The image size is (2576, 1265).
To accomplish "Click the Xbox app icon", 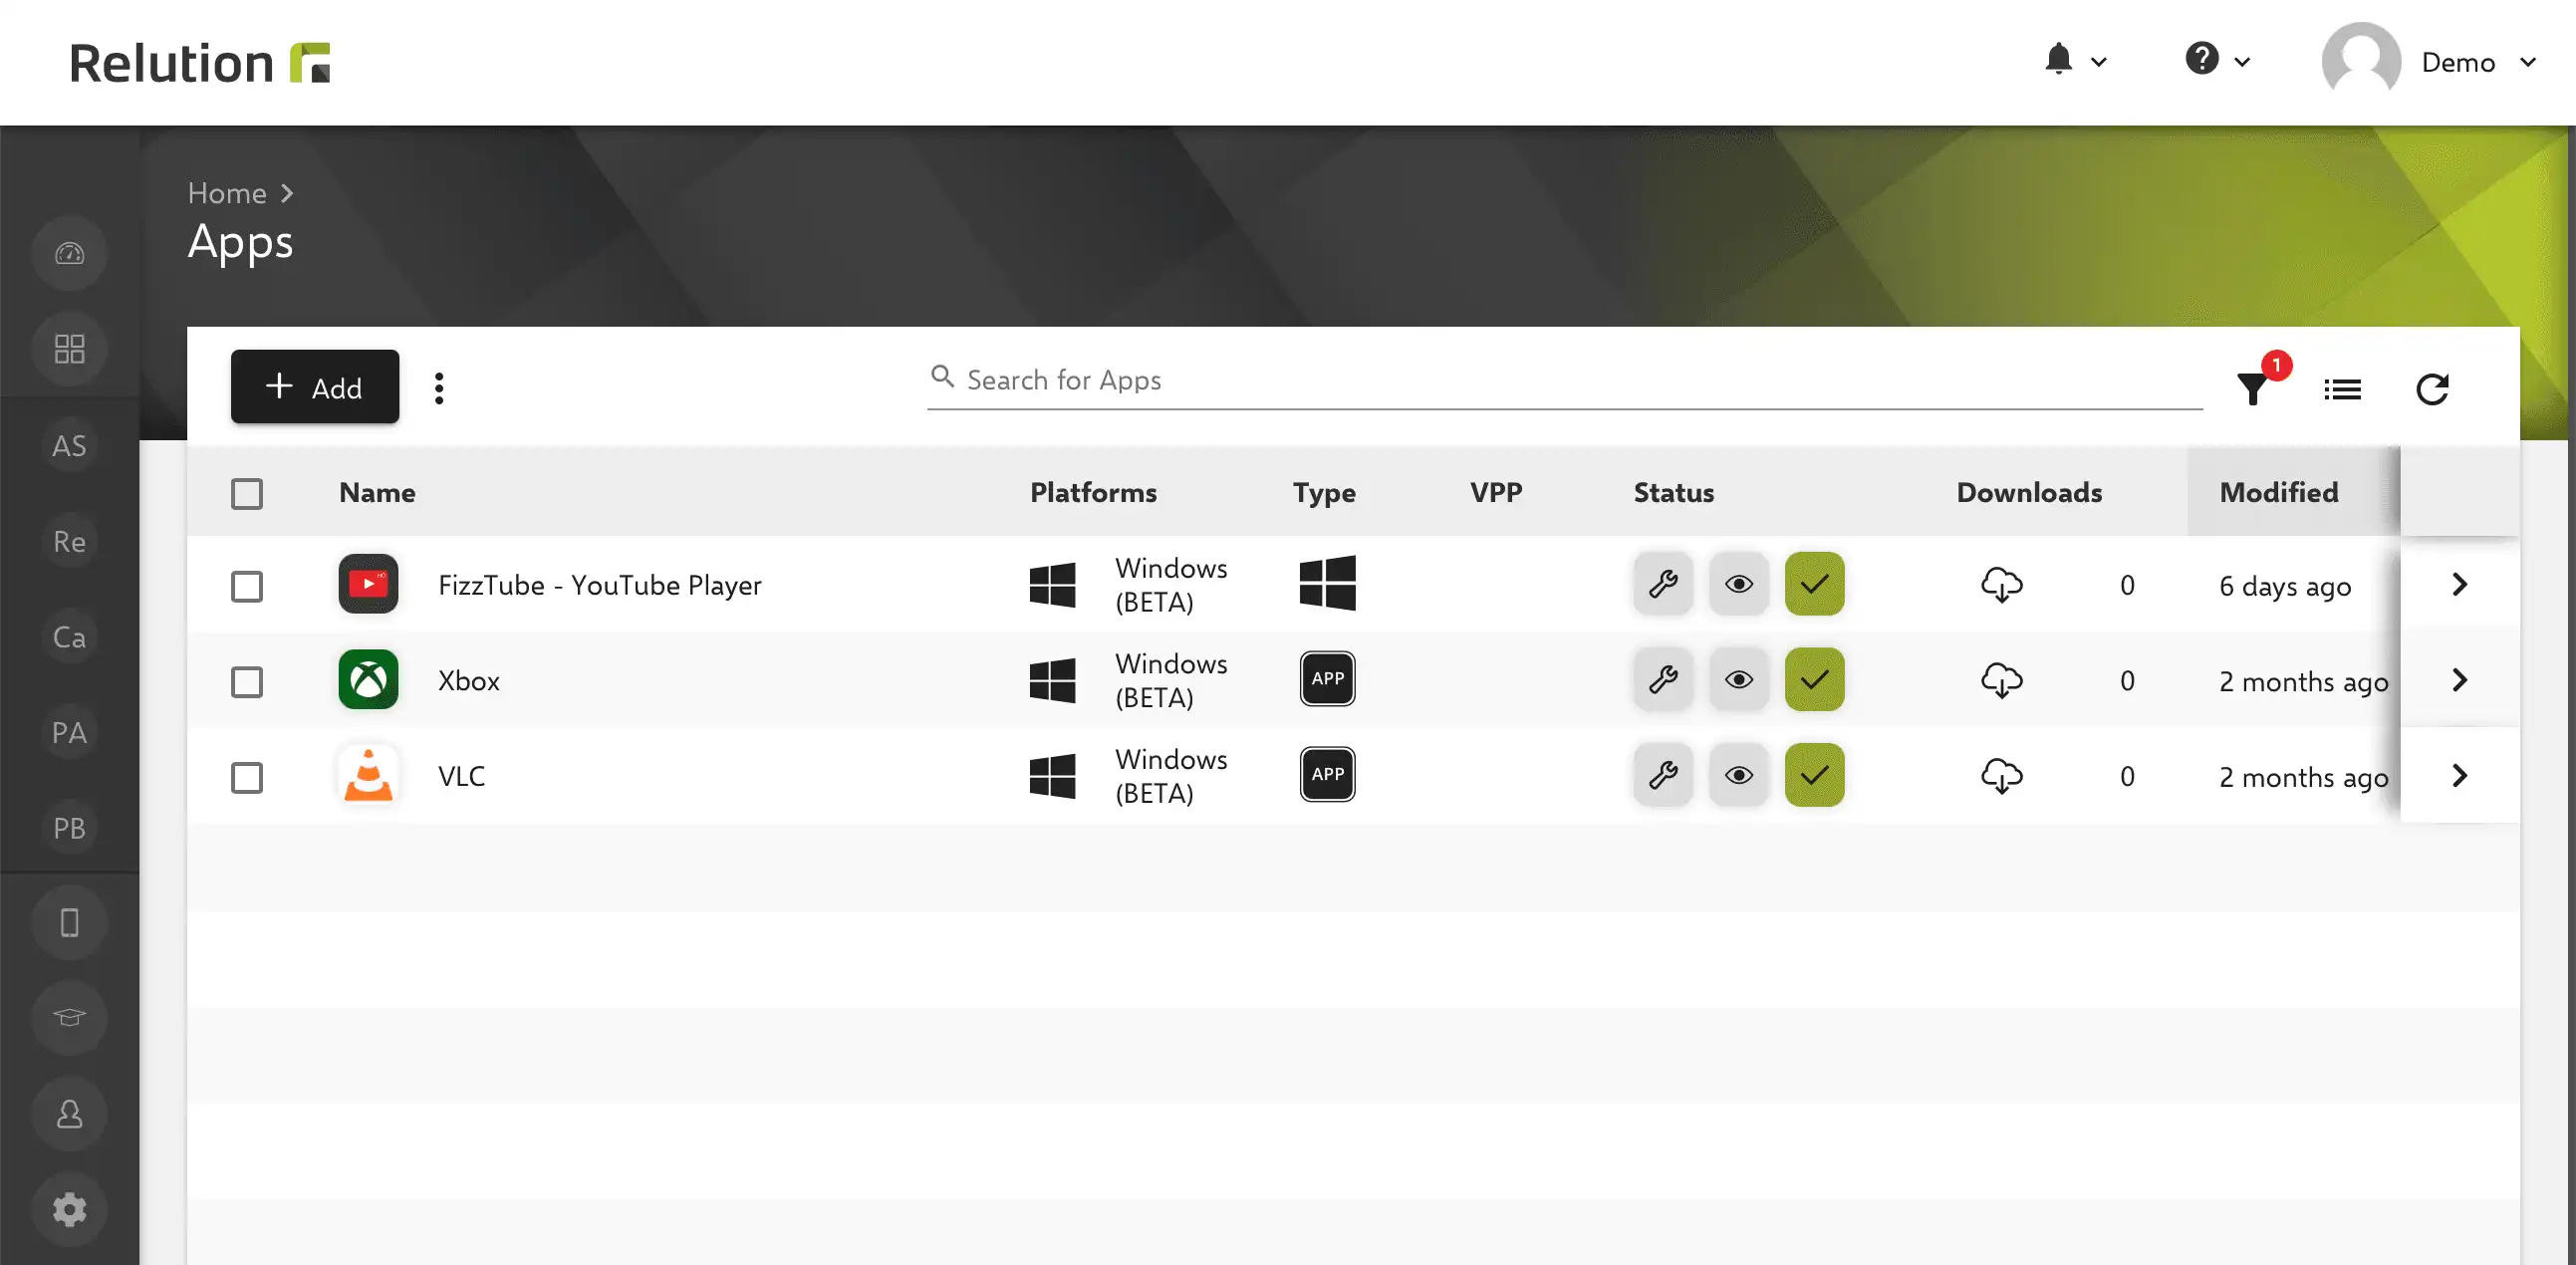I will tap(368, 680).
